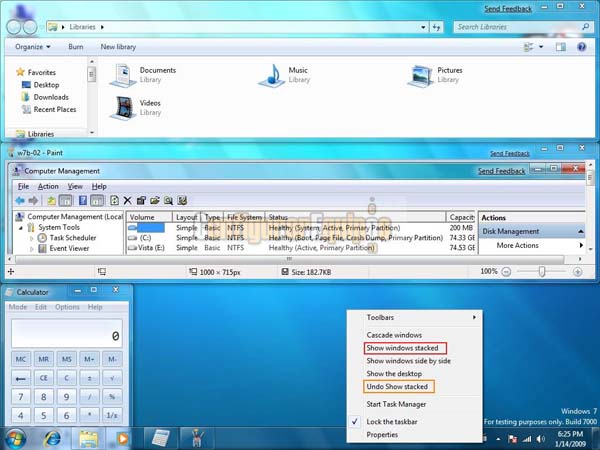Click the Delete X icon in Computer Management toolbar
This screenshot has height=450, width=600.
(127, 200)
